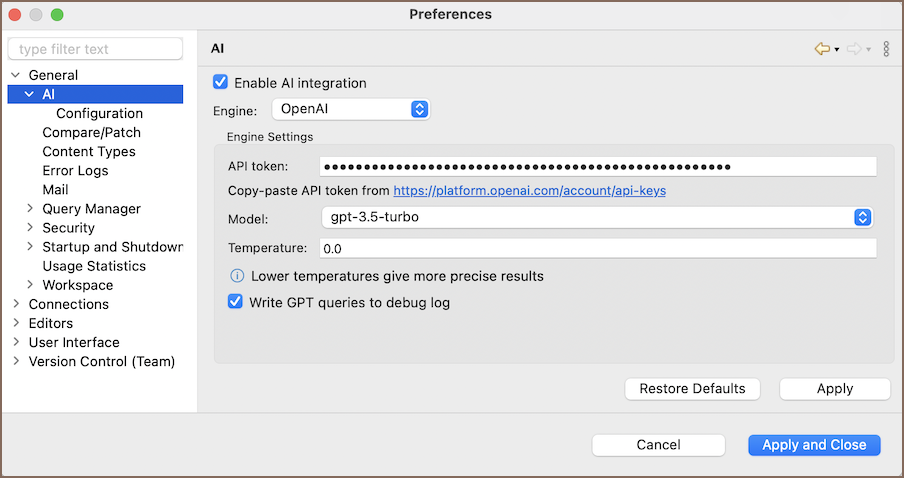Open the three-dot view menu icon
Viewport: 904px width, 478px height.
(x=886, y=49)
